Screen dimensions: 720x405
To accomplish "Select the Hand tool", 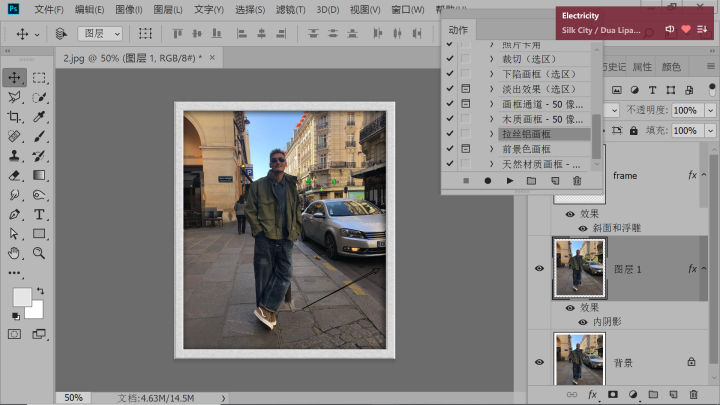I will click(14, 252).
